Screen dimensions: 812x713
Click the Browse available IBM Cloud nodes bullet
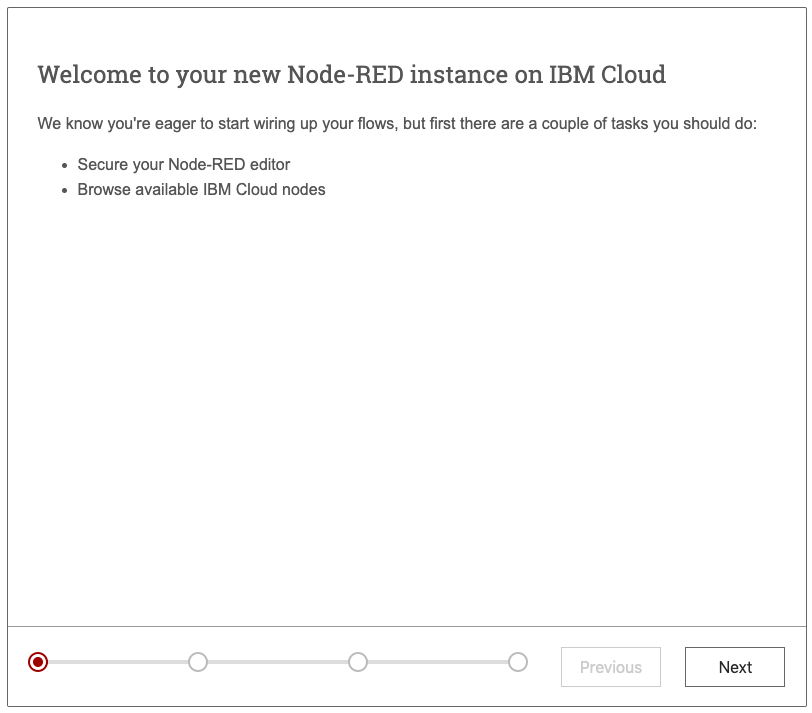coord(202,189)
